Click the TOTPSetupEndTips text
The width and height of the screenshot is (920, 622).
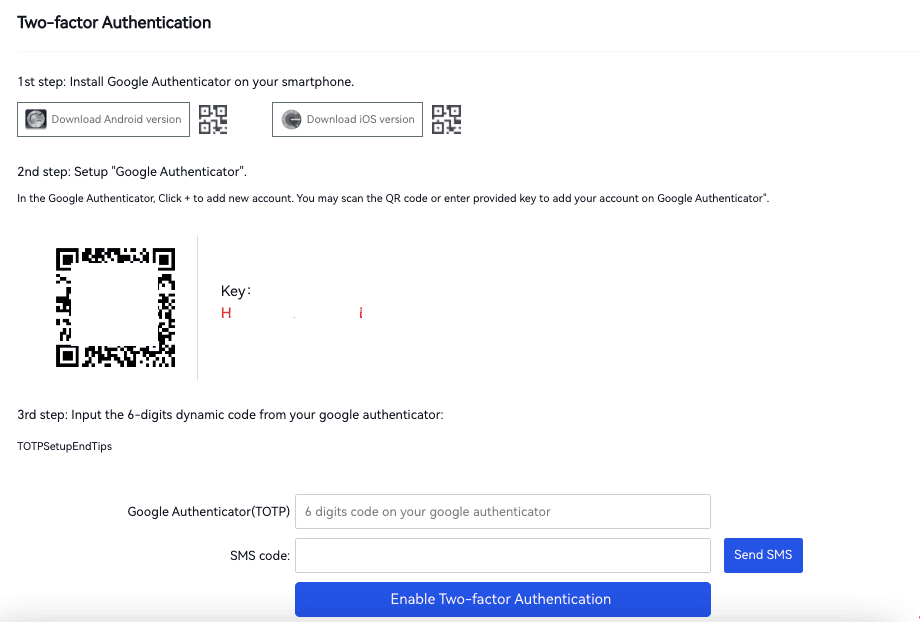pyautogui.click(x=64, y=446)
